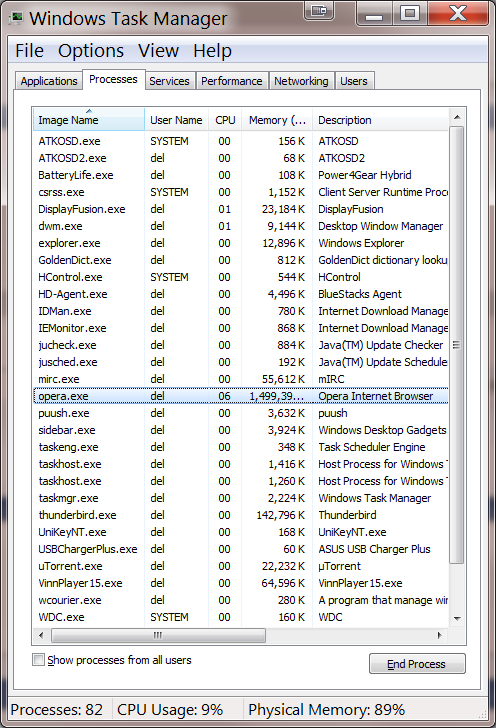Sort the list by CPU column
Screen dimensions: 496x728
225,120
